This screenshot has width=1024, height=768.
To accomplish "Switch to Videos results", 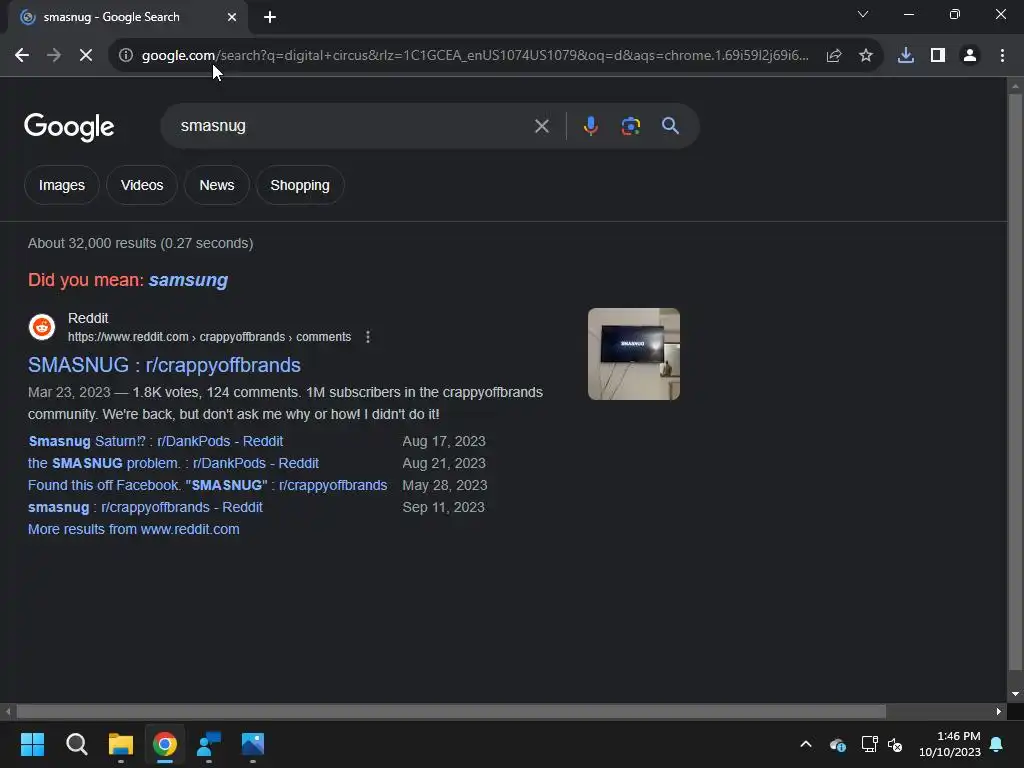I will click(142, 185).
